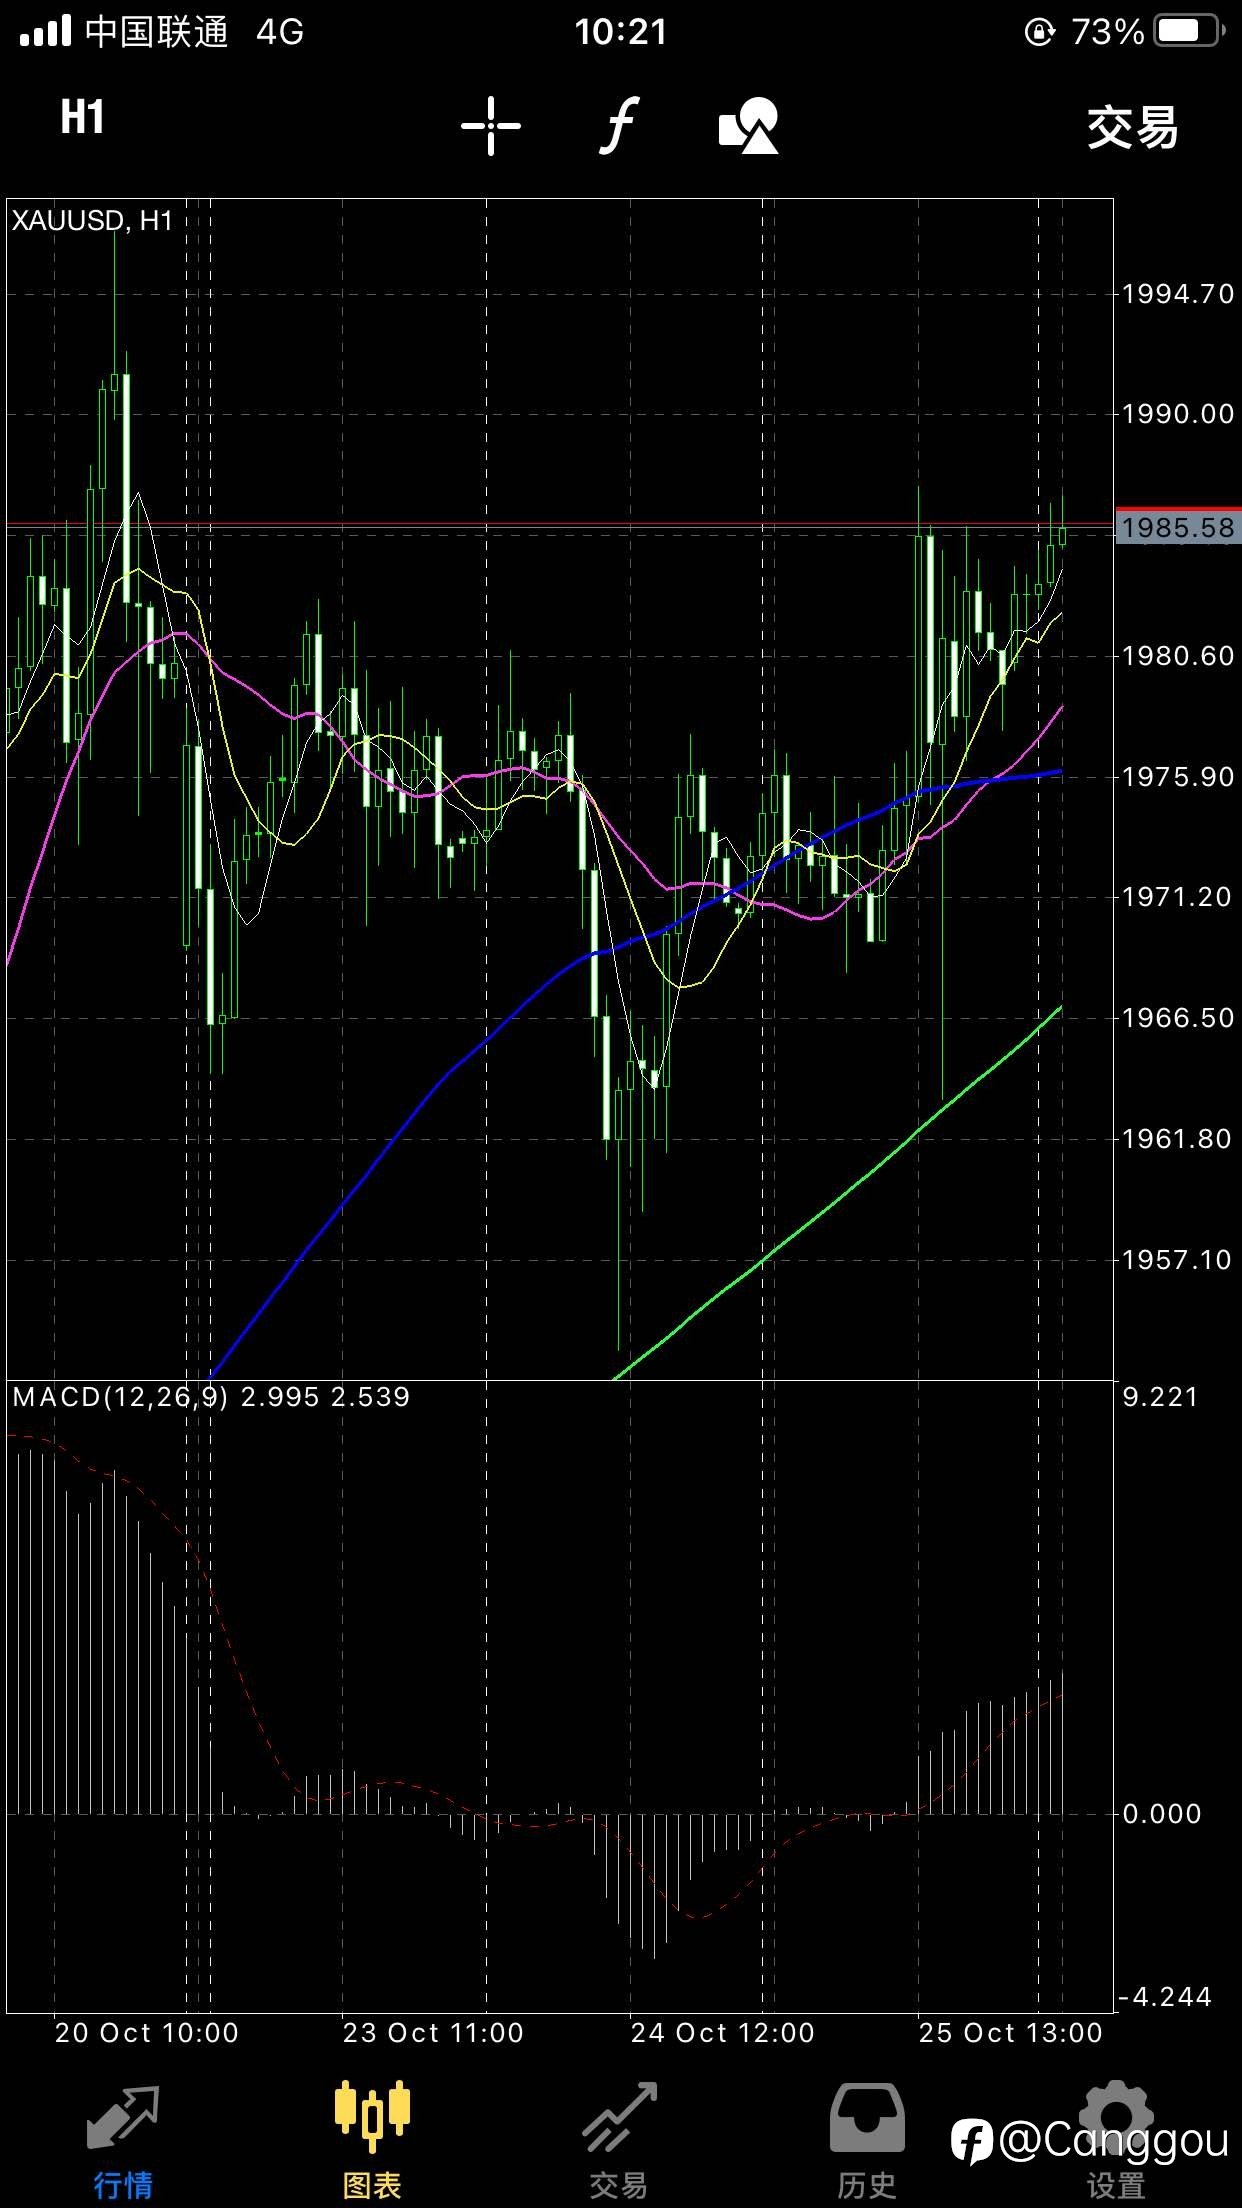The height and width of the screenshot is (2208, 1242).
Task: Tap the MACD zero level 0.000
Action: pos(1162,1814)
